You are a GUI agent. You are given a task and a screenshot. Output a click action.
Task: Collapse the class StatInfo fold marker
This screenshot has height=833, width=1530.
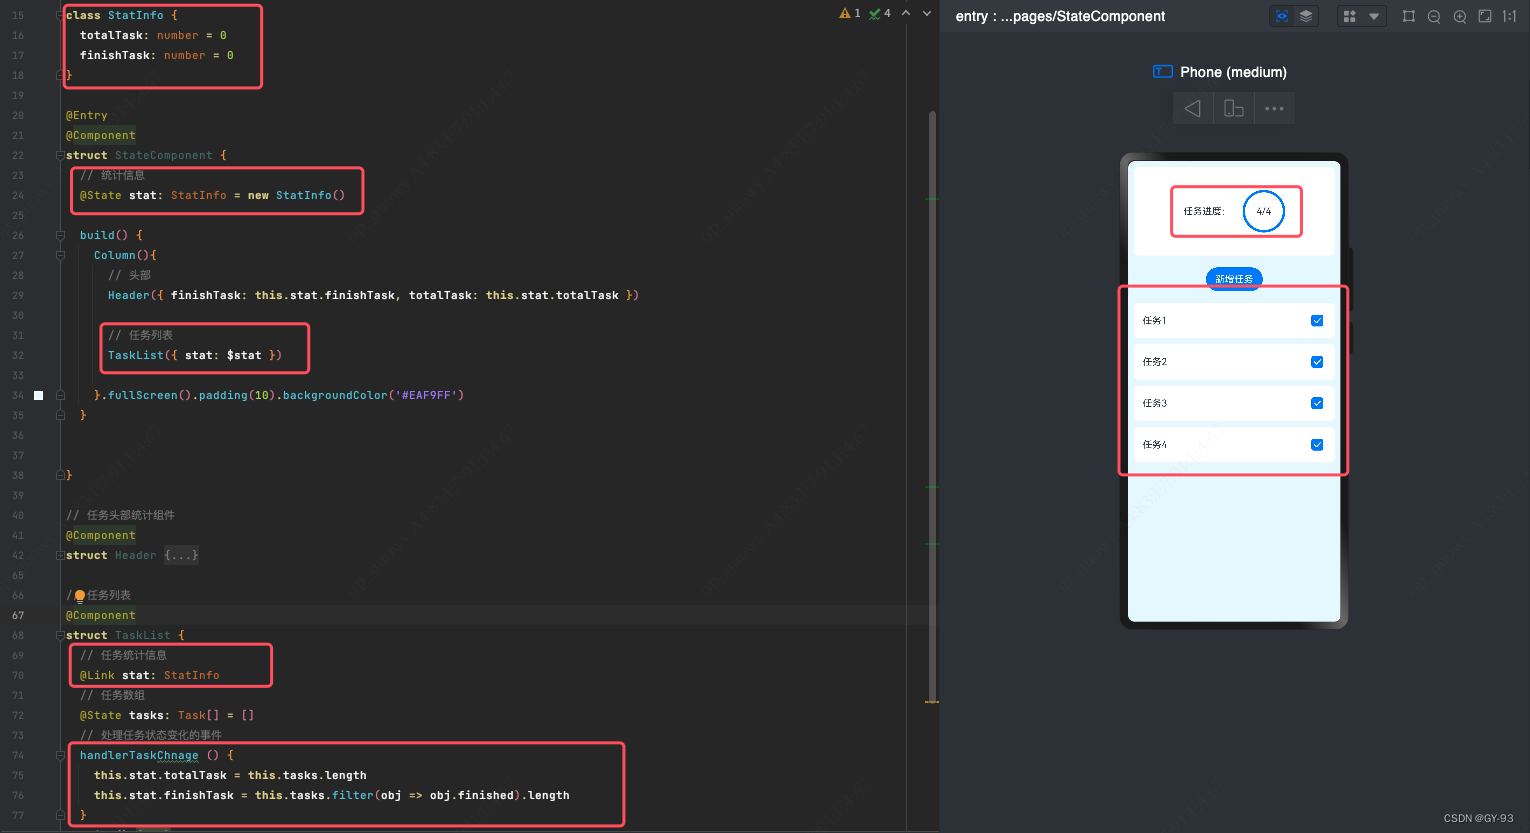(x=60, y=15)
